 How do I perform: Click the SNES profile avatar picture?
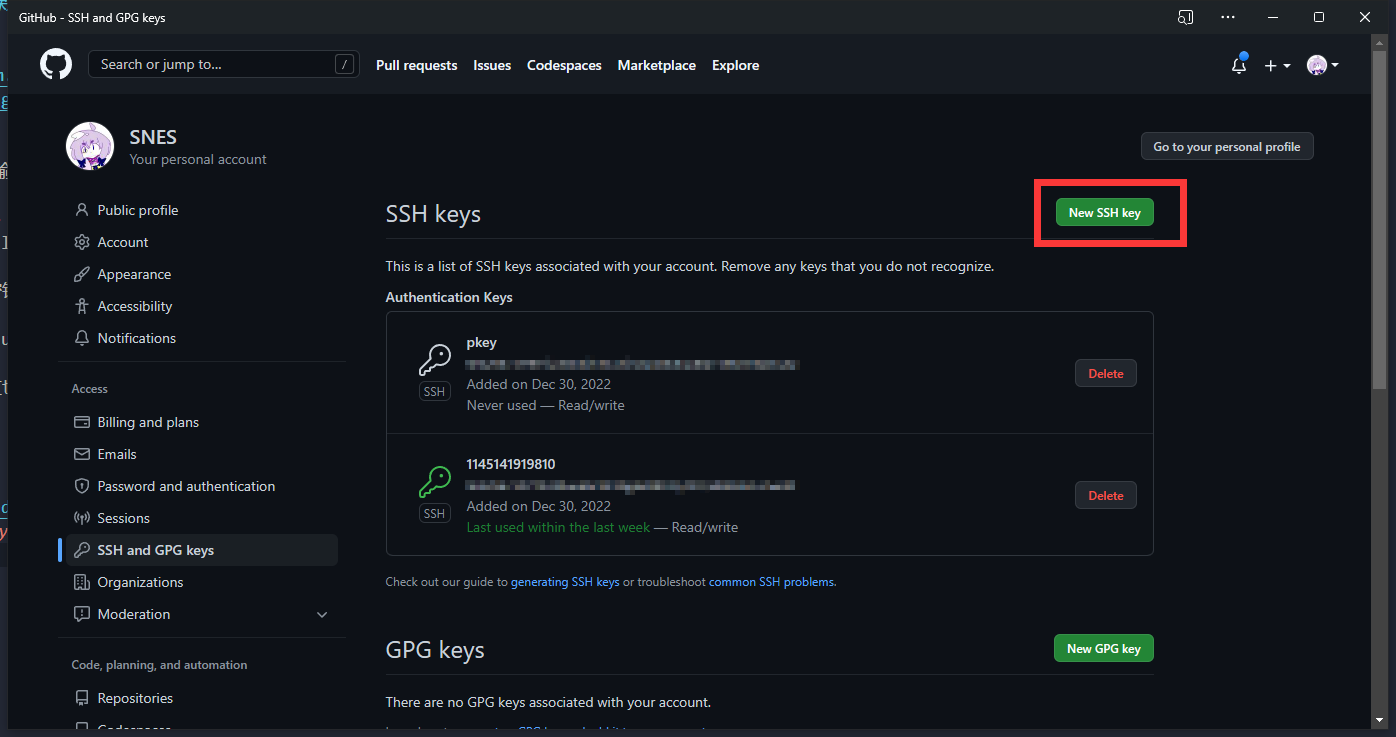pos(90,146)
